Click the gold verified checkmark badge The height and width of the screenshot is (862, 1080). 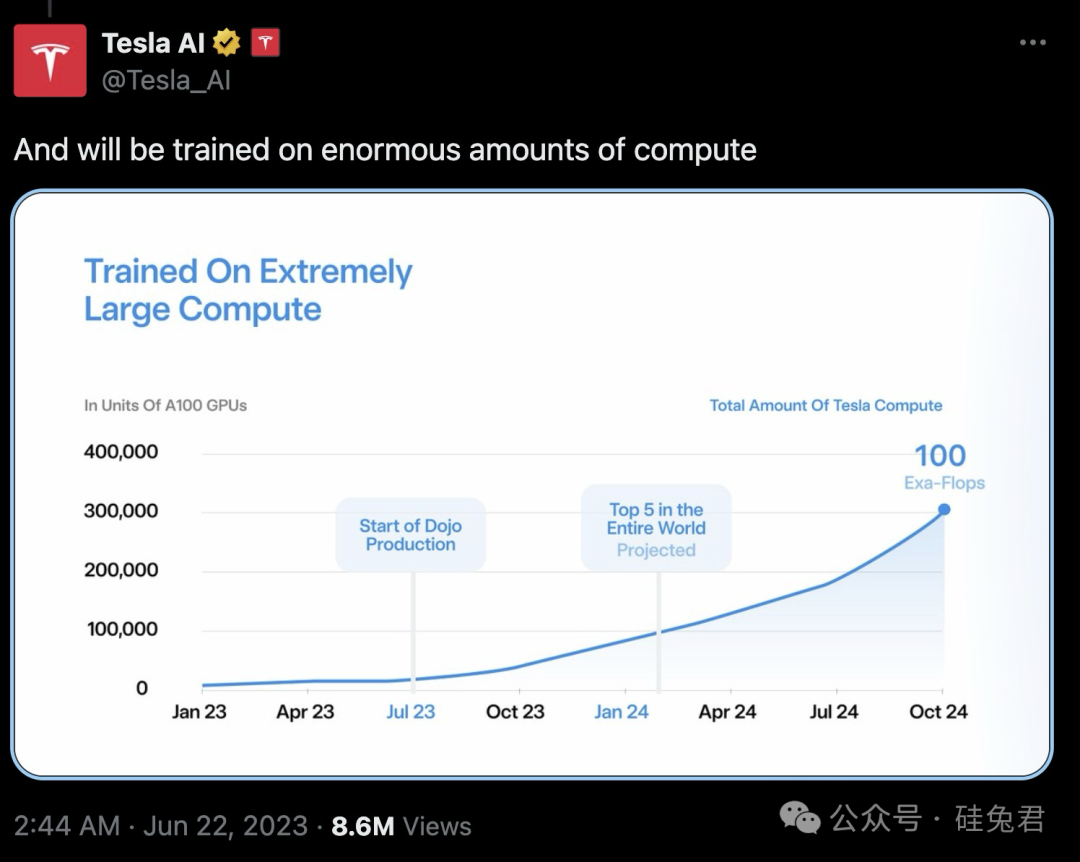pos(227,43)
